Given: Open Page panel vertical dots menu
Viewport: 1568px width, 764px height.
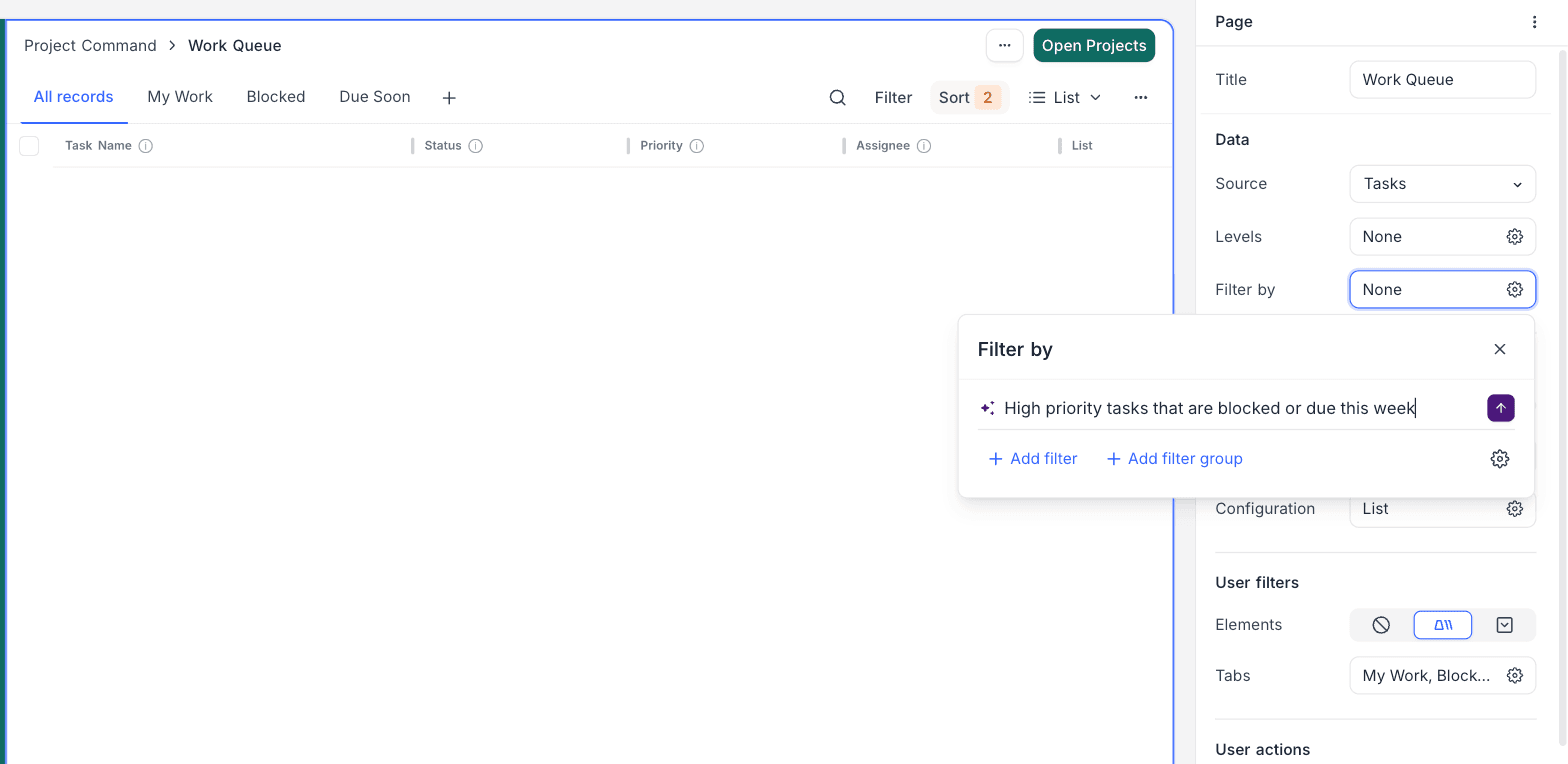Looking at the screenshot, I should point(1535,22).
